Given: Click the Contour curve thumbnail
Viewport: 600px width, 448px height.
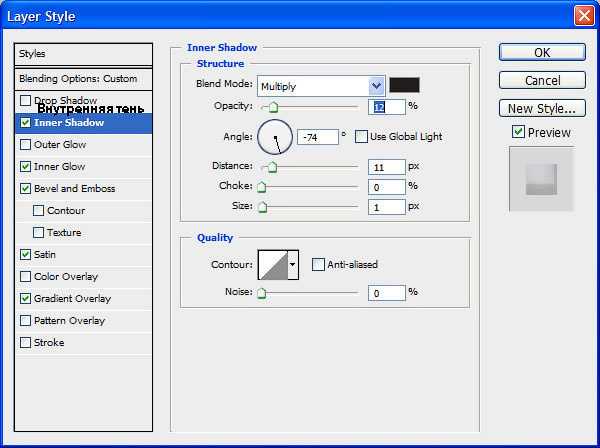Looking at the screenshot, I should [273, 265].
